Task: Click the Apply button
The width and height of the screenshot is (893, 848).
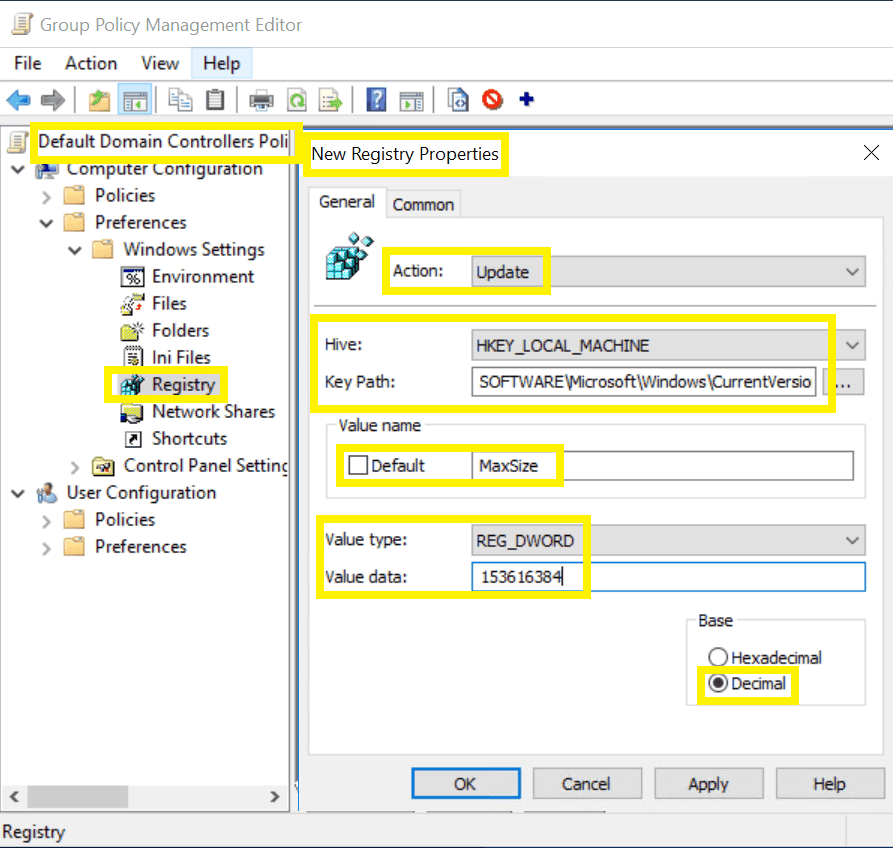Action: coord(708,784)
